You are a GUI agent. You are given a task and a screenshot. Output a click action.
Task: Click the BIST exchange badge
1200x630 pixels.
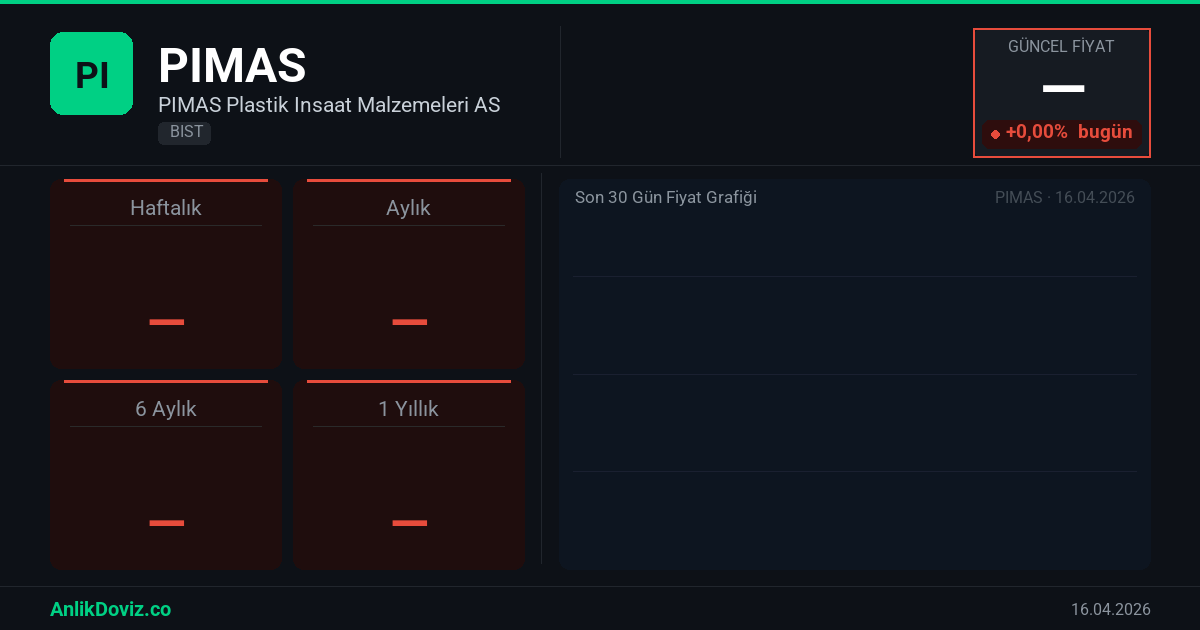pos(185,132)
